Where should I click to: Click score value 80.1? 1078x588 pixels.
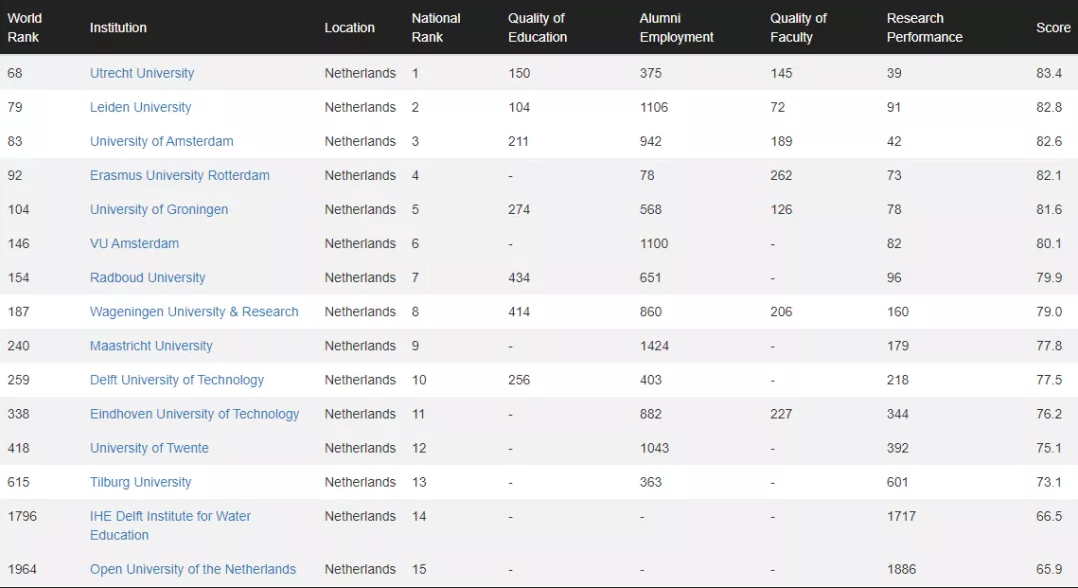tap(1049, 243)
